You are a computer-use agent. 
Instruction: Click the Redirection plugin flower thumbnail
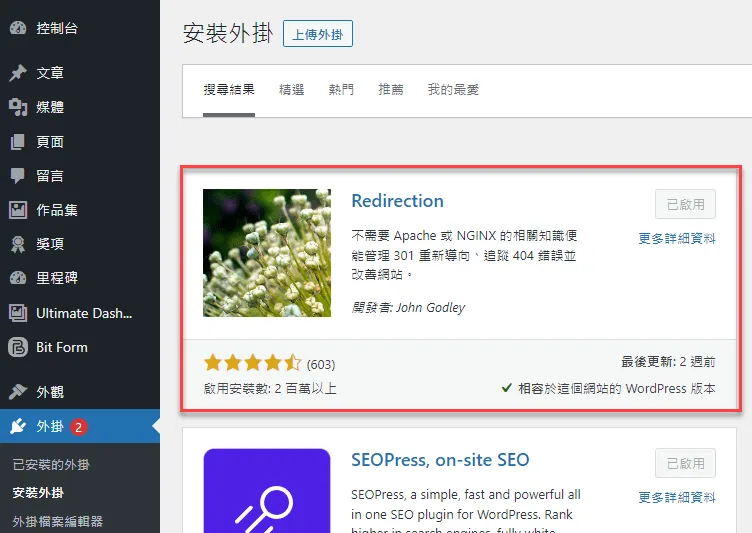[267, 253]
